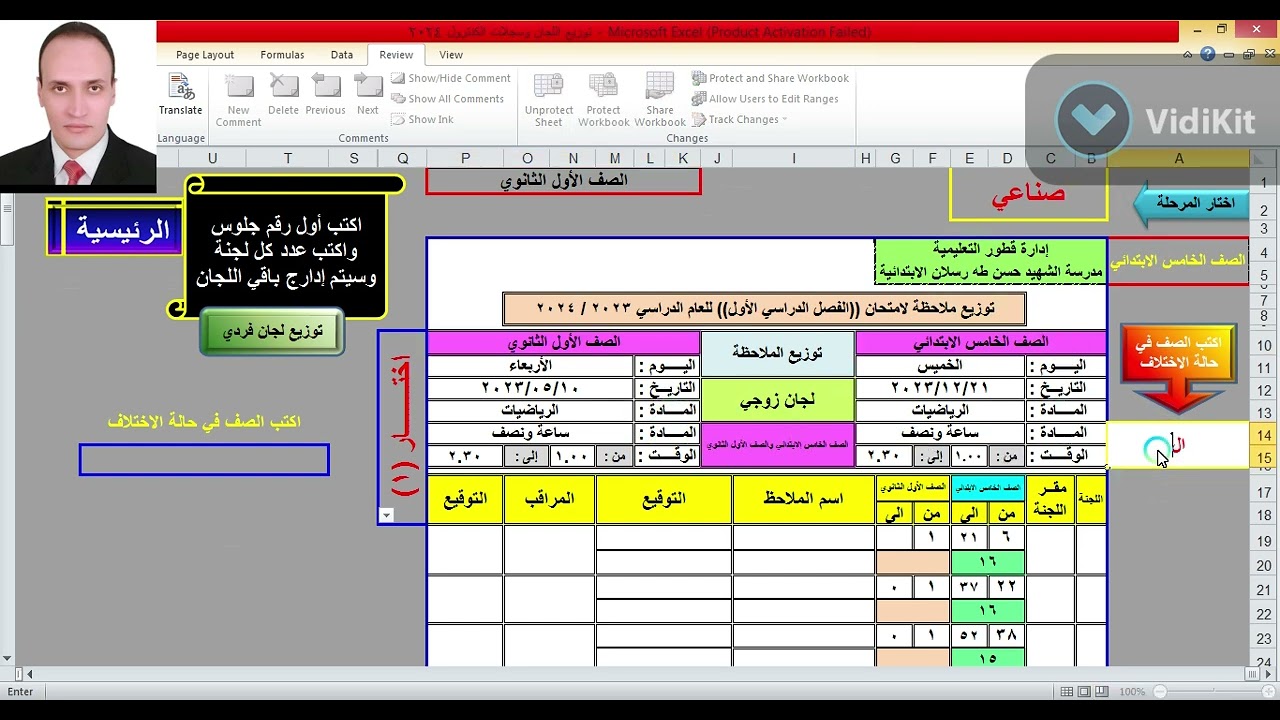Choose Allow Users to Edit Ranges
The width and height of the screenshot is (1280, 720).
(x=765, y=99)
